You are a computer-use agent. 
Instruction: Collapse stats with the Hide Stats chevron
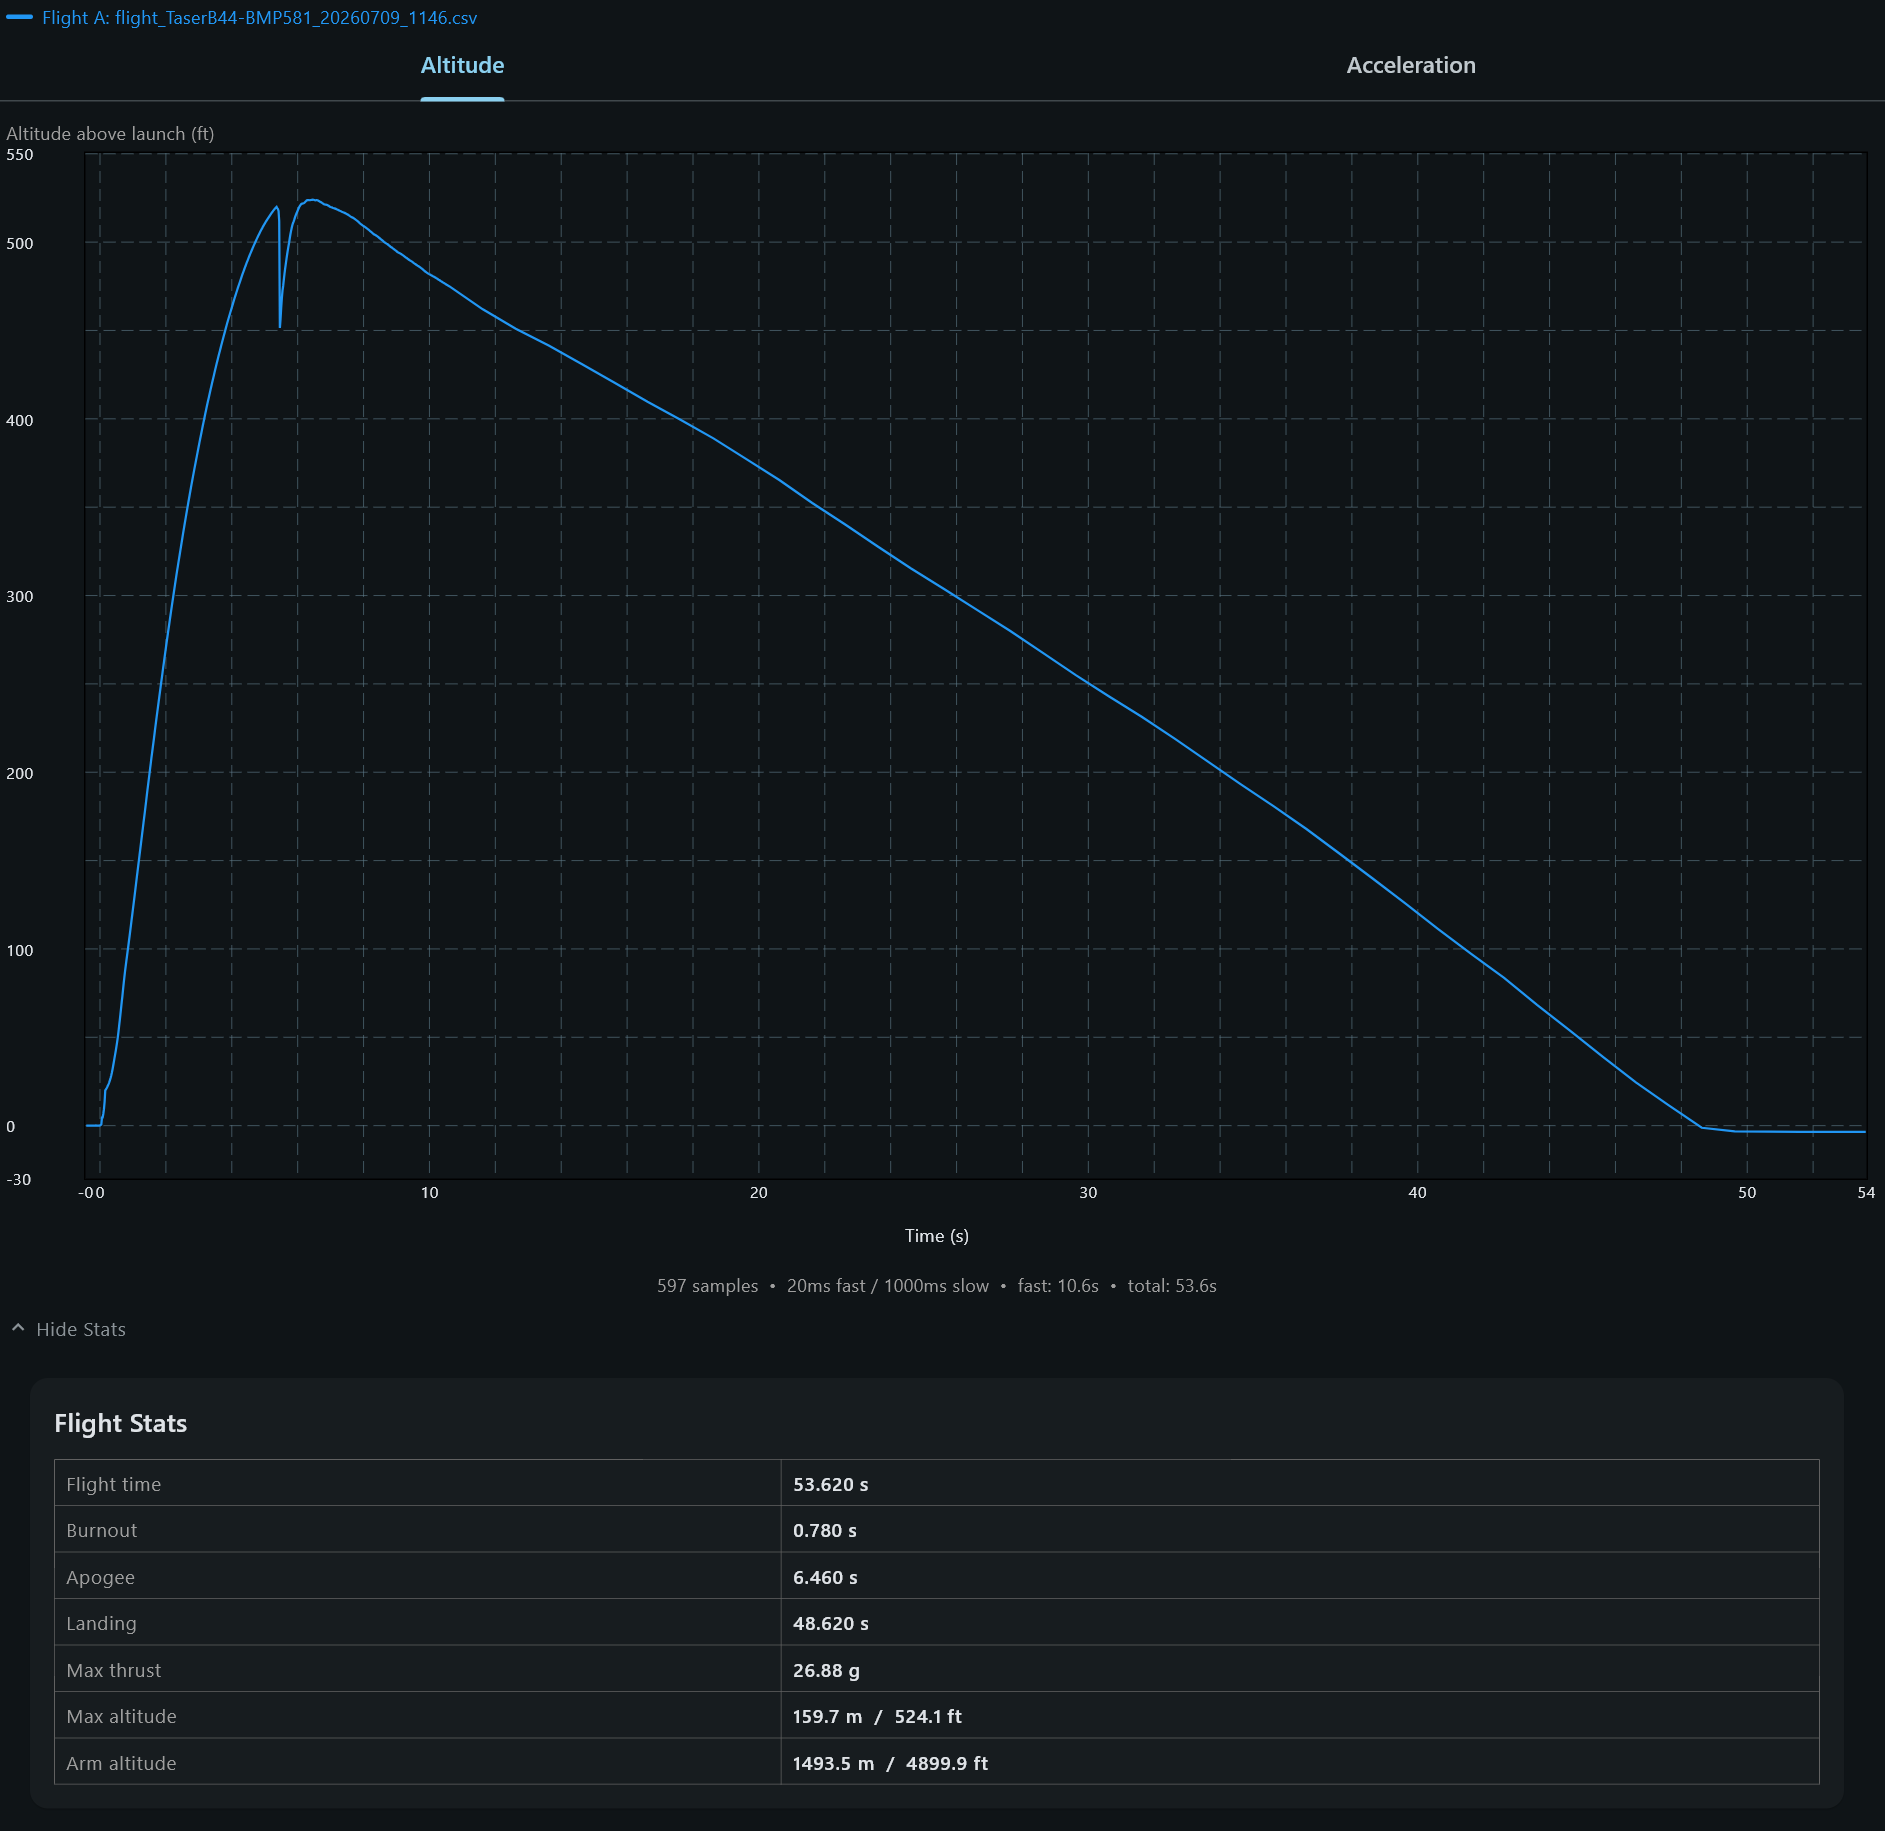click(18, 1328)
